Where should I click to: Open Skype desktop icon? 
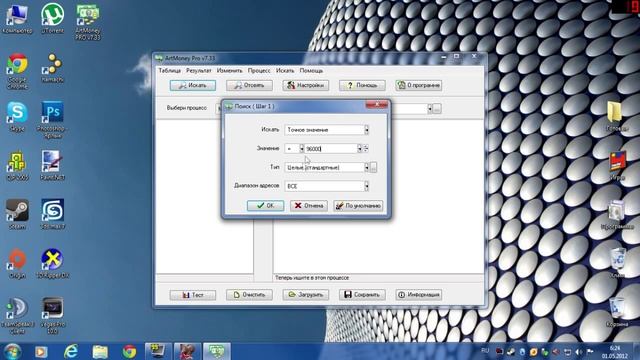(17, 116)
